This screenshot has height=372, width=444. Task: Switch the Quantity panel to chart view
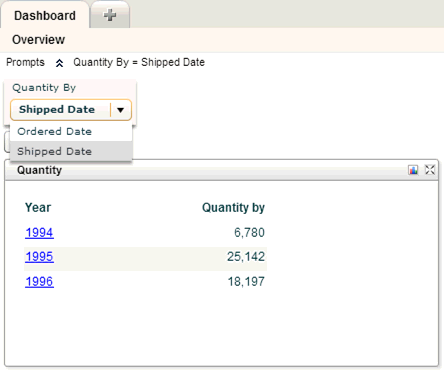point(413,170)
